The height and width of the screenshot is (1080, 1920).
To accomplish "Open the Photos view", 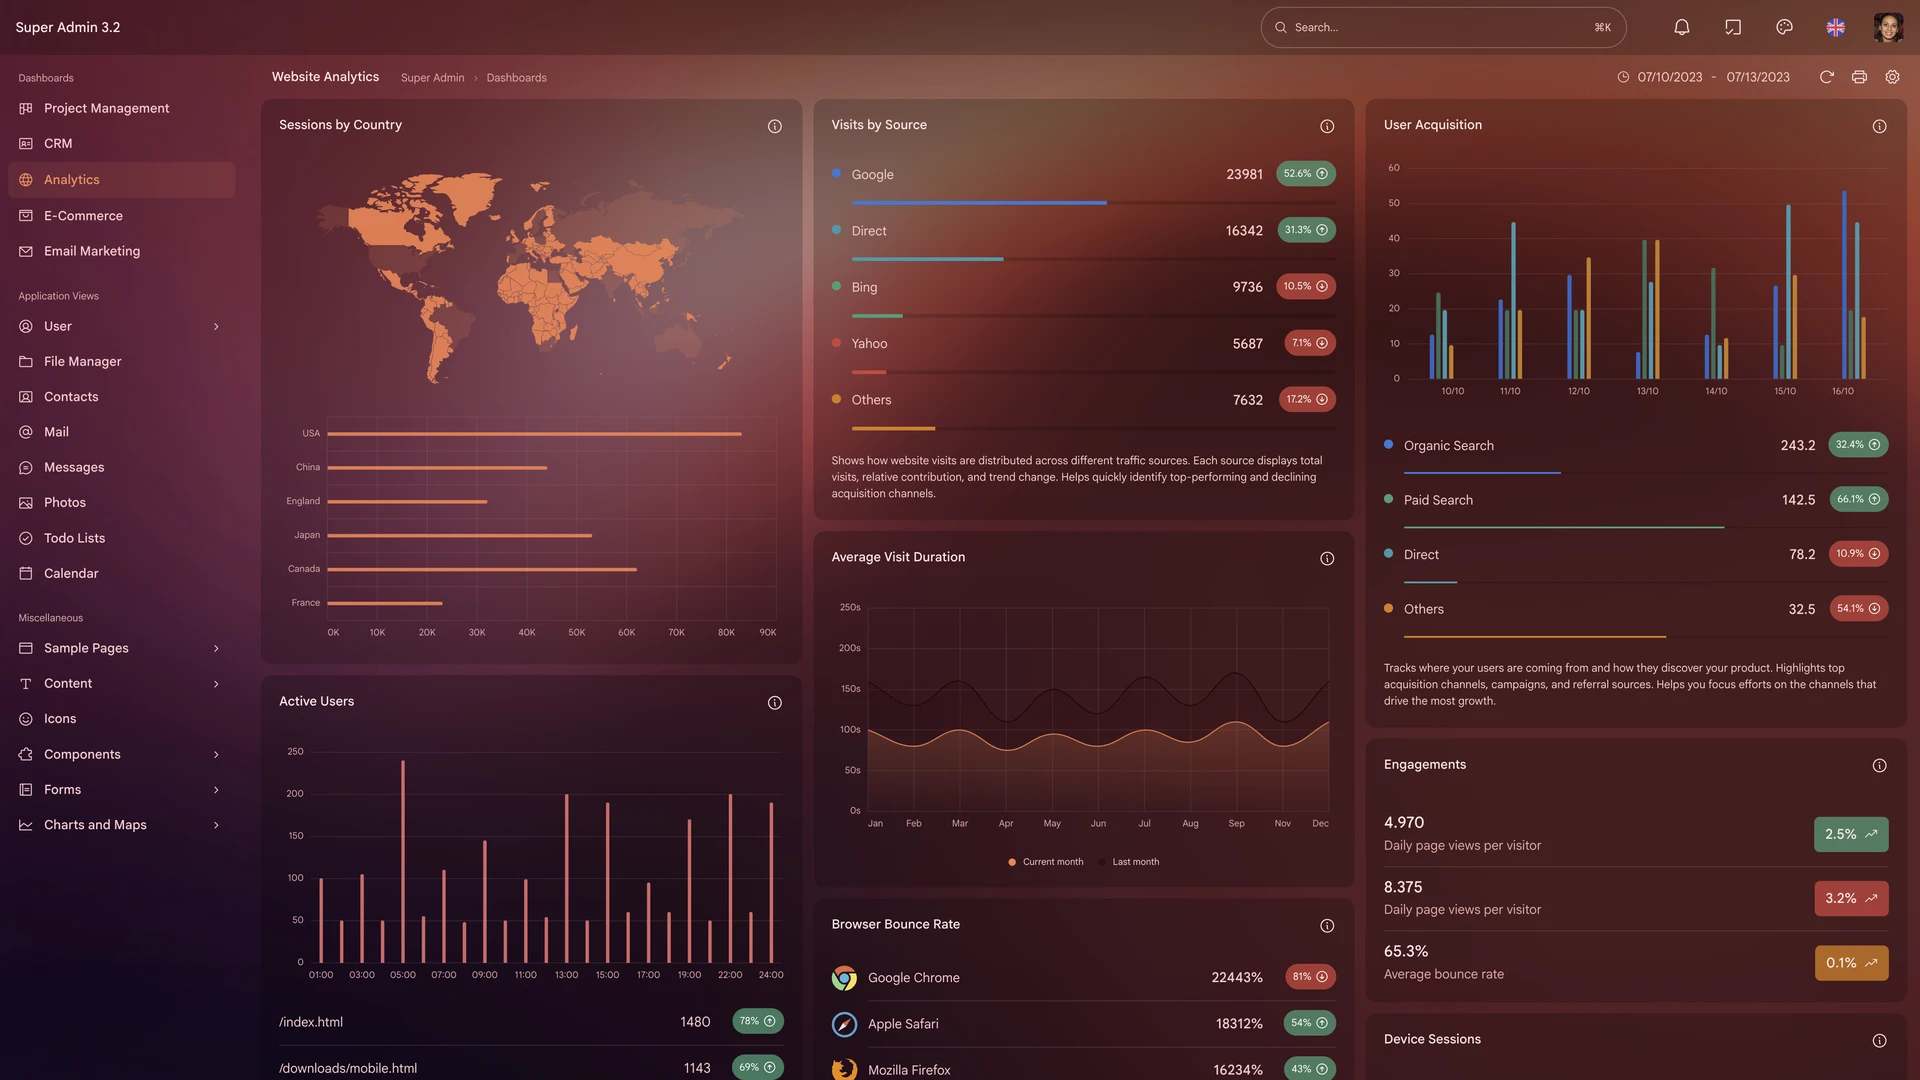I will 121,503.
